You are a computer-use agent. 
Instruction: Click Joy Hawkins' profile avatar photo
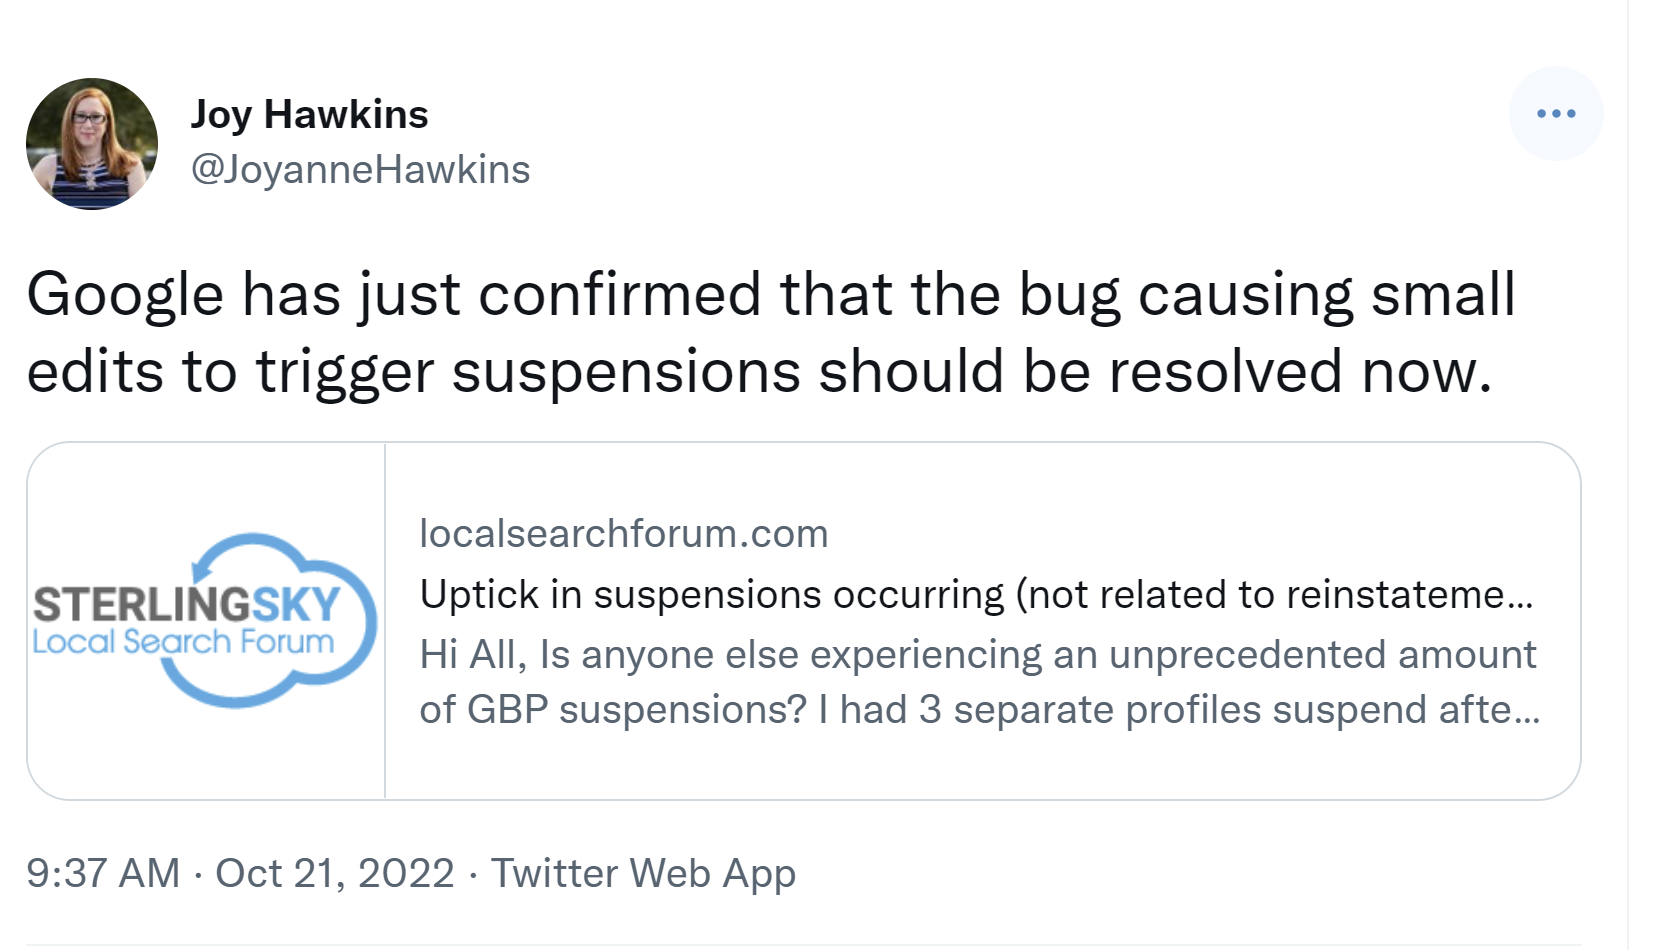coord(92,144)
